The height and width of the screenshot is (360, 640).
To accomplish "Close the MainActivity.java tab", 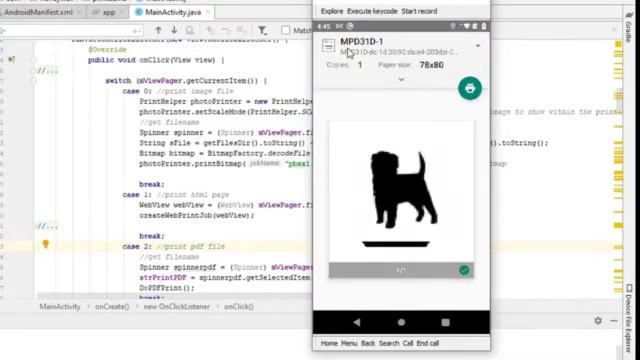I will (x=208, y=12).
